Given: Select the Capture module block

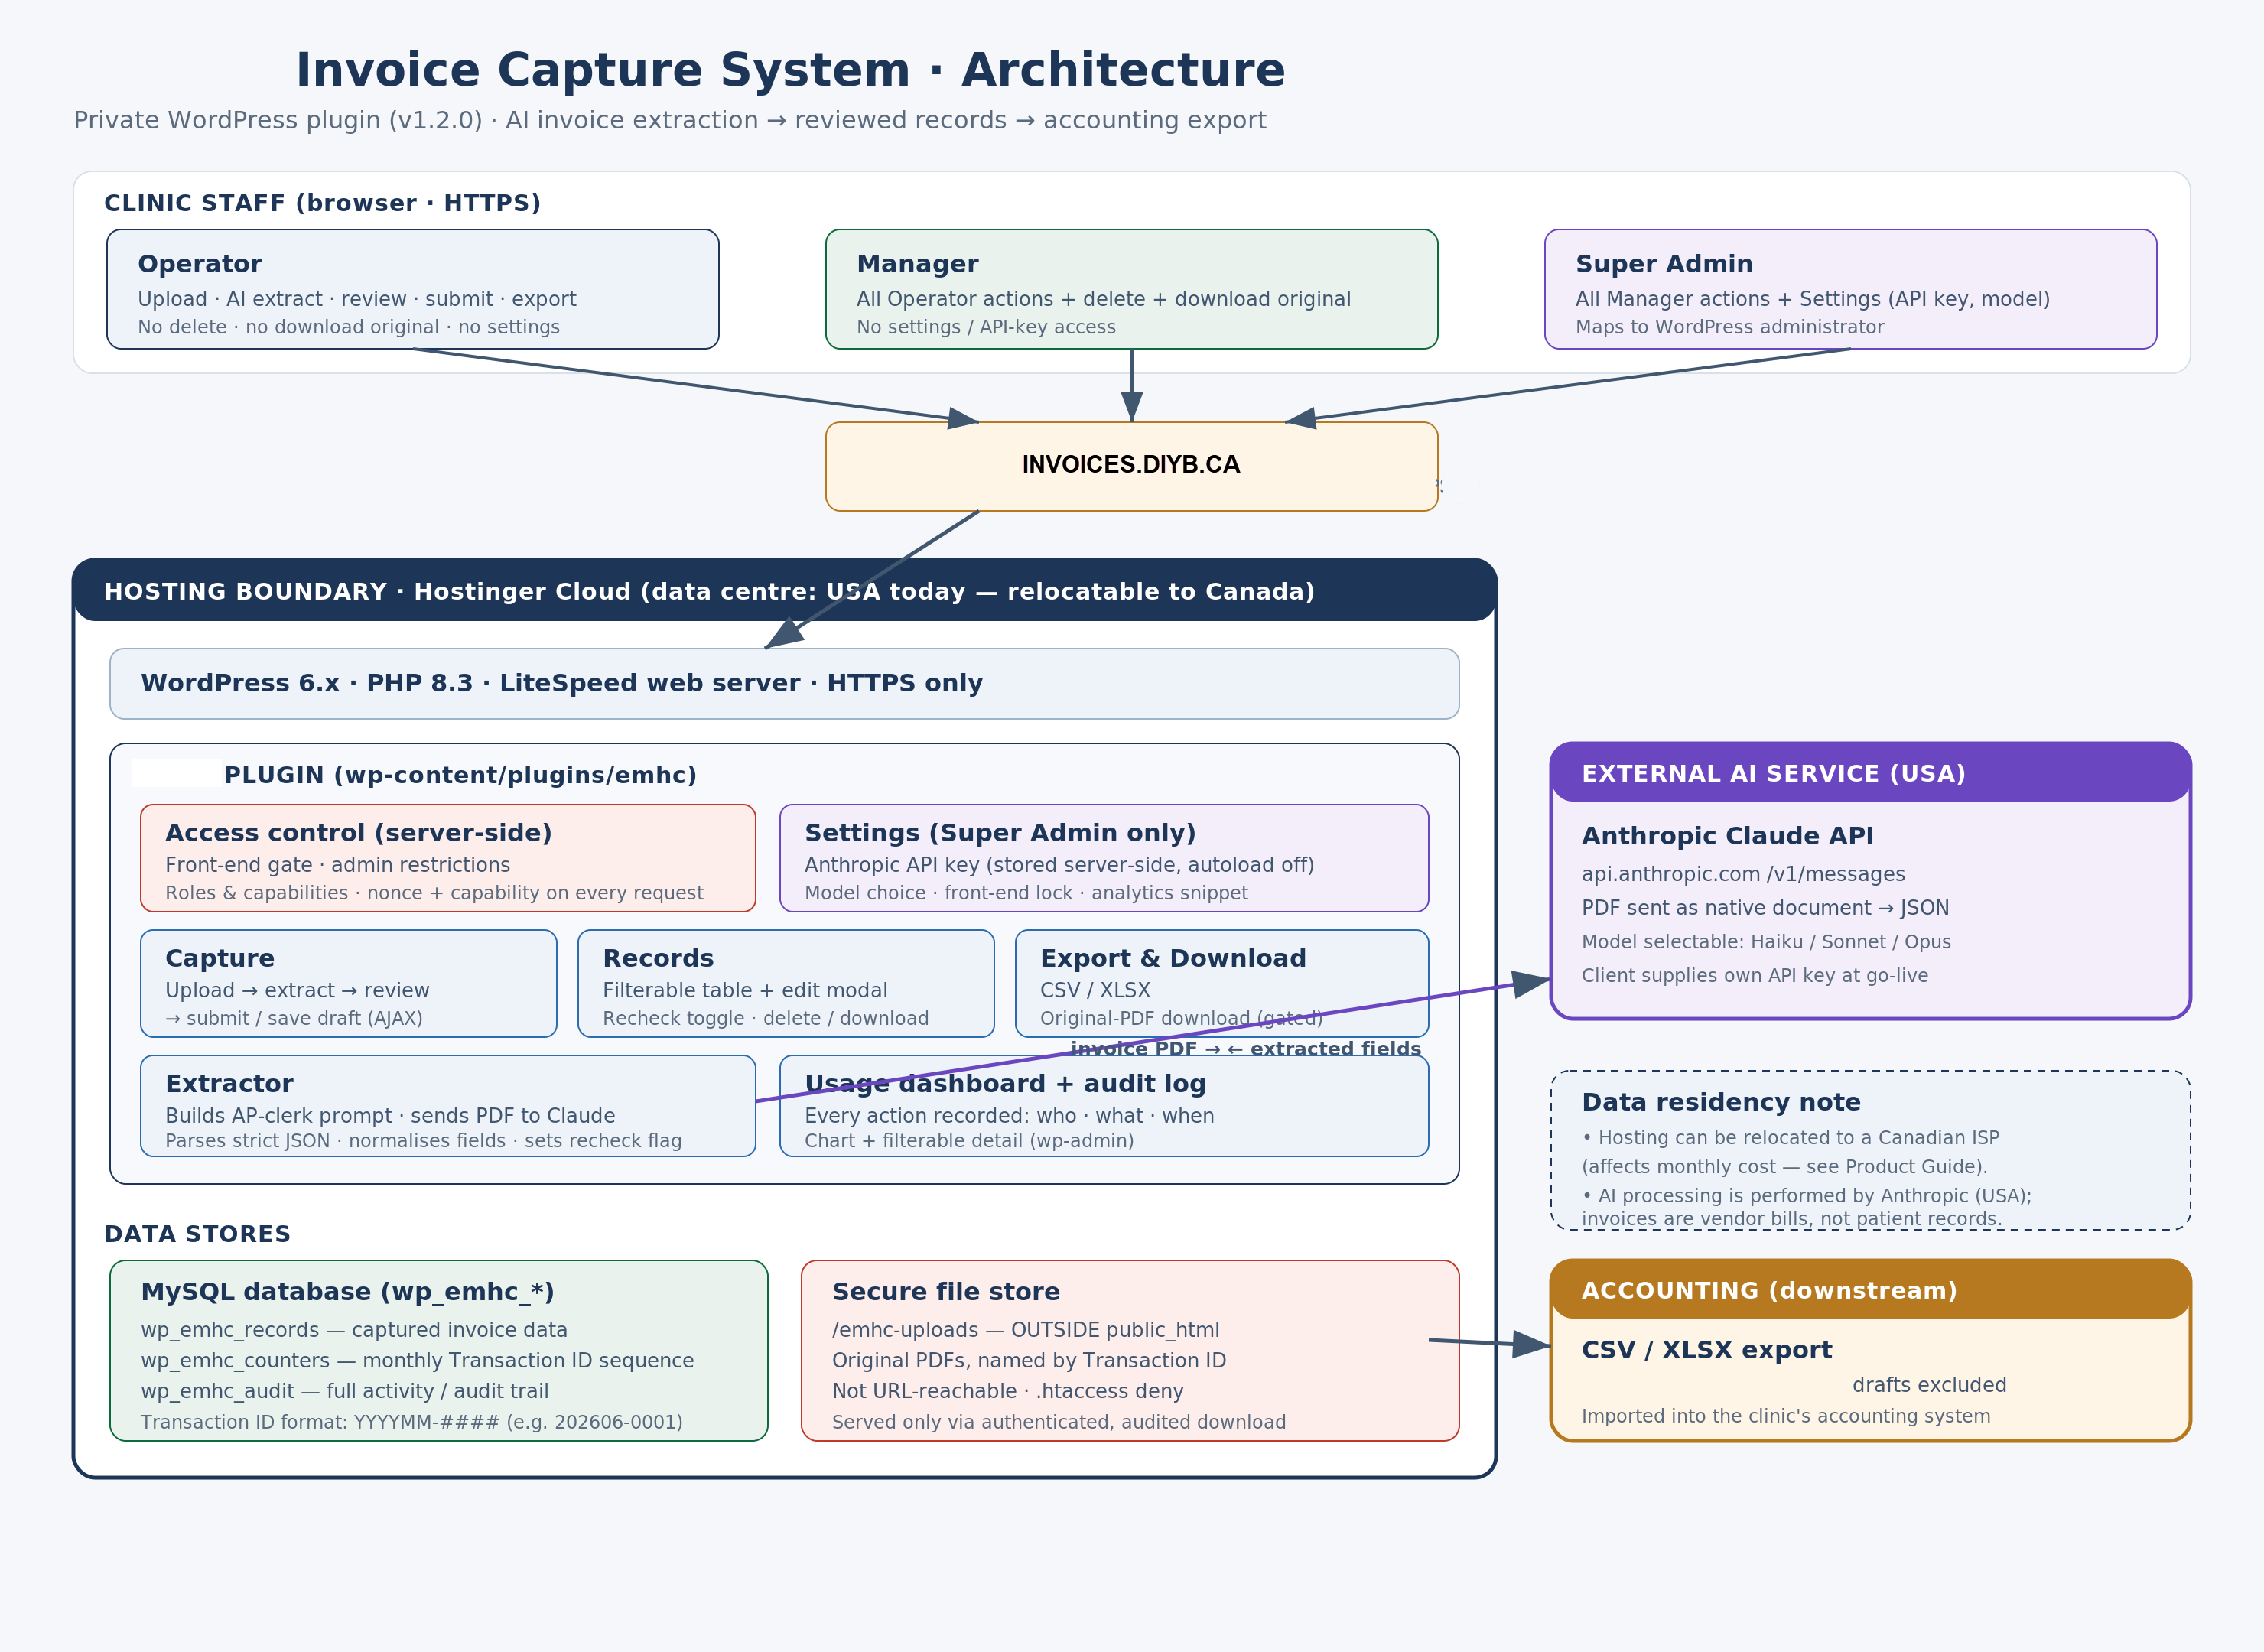Looking at the screenshot, I should (x=349, y=984).
